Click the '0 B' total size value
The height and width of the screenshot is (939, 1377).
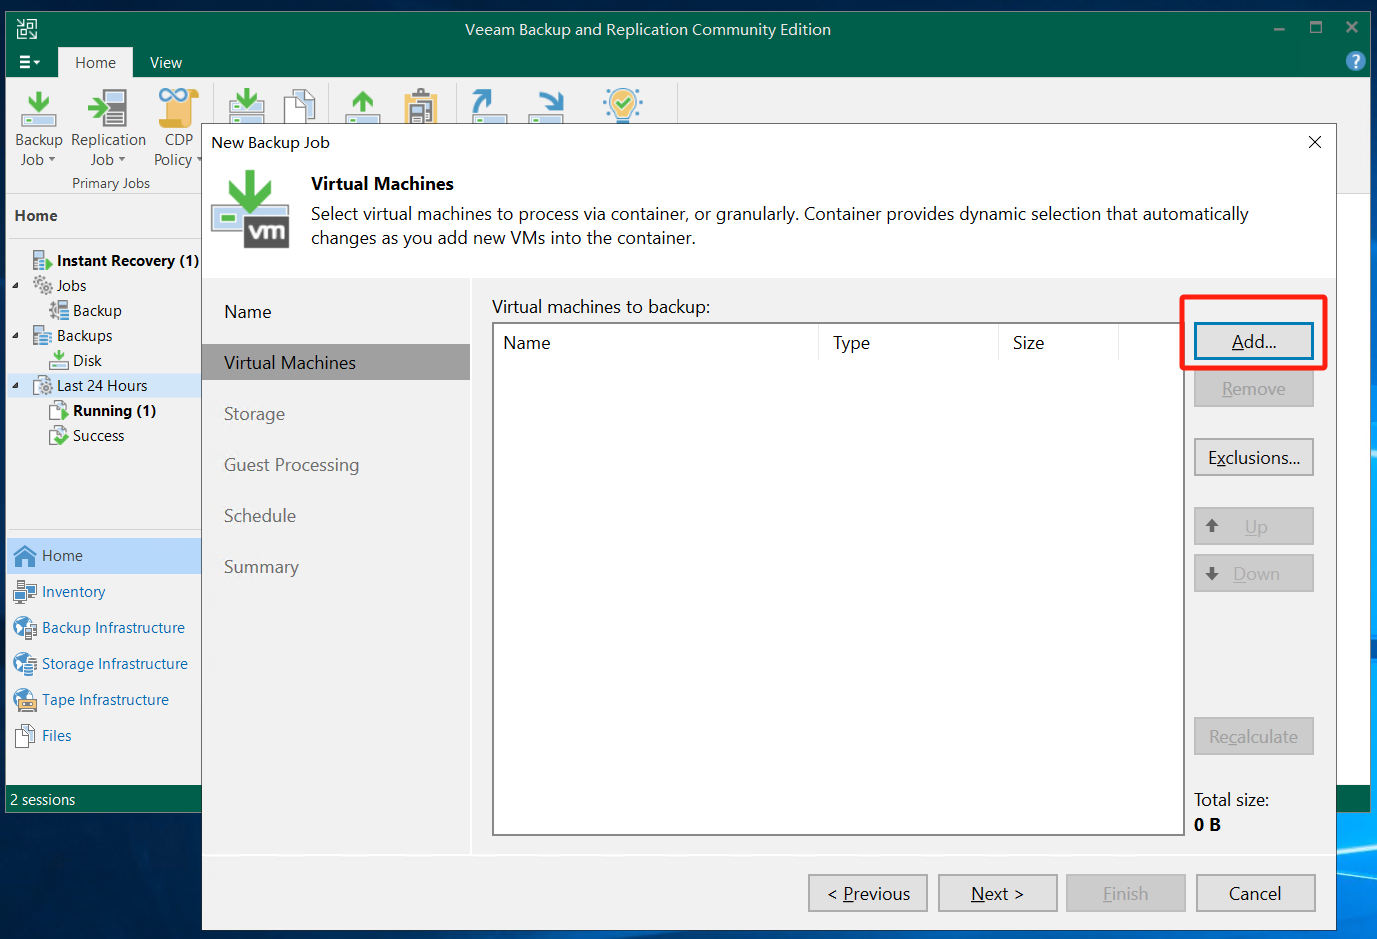tap(1207, 824)
